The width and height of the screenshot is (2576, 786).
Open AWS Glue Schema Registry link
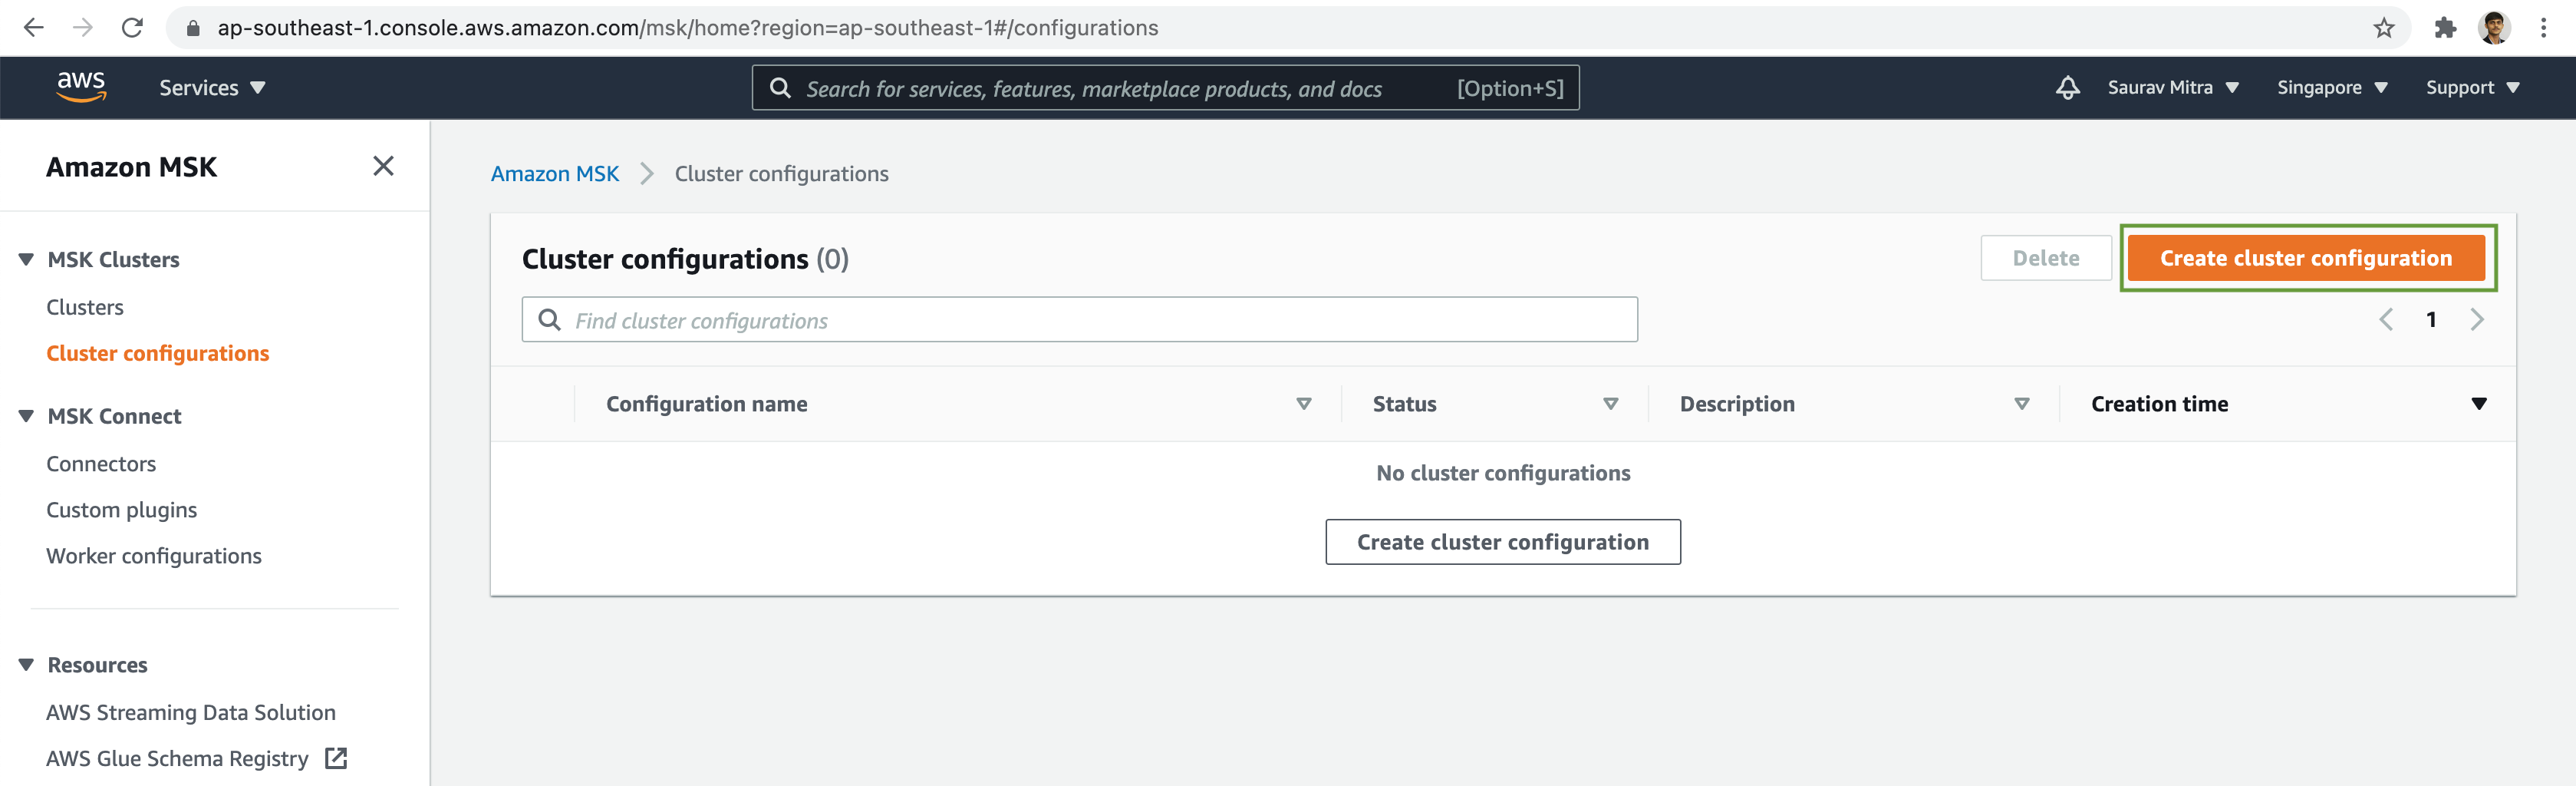(x=177, y=758)
